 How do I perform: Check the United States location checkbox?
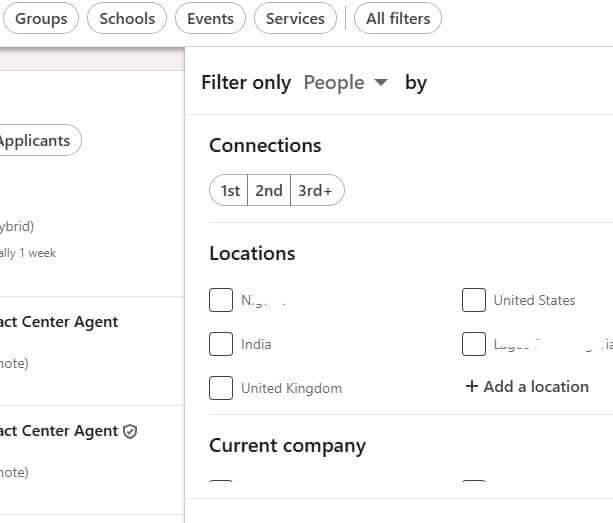tap(474, 300)
